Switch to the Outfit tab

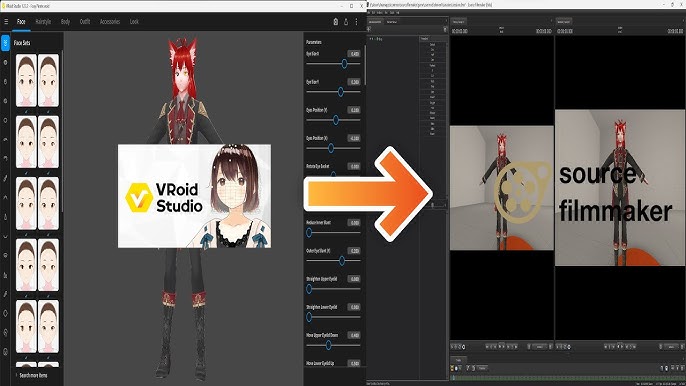tap(85, 21)
